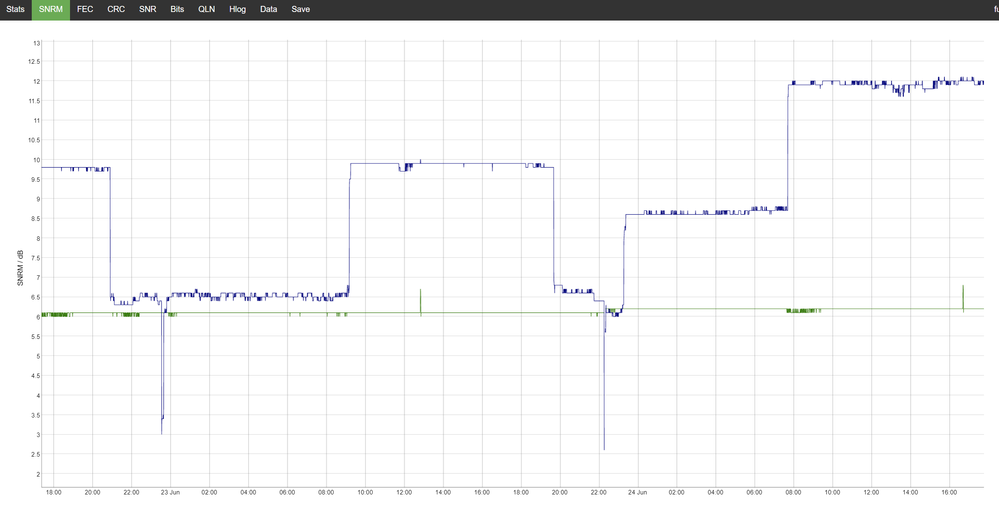Open the Data tab

click(268, 9)
